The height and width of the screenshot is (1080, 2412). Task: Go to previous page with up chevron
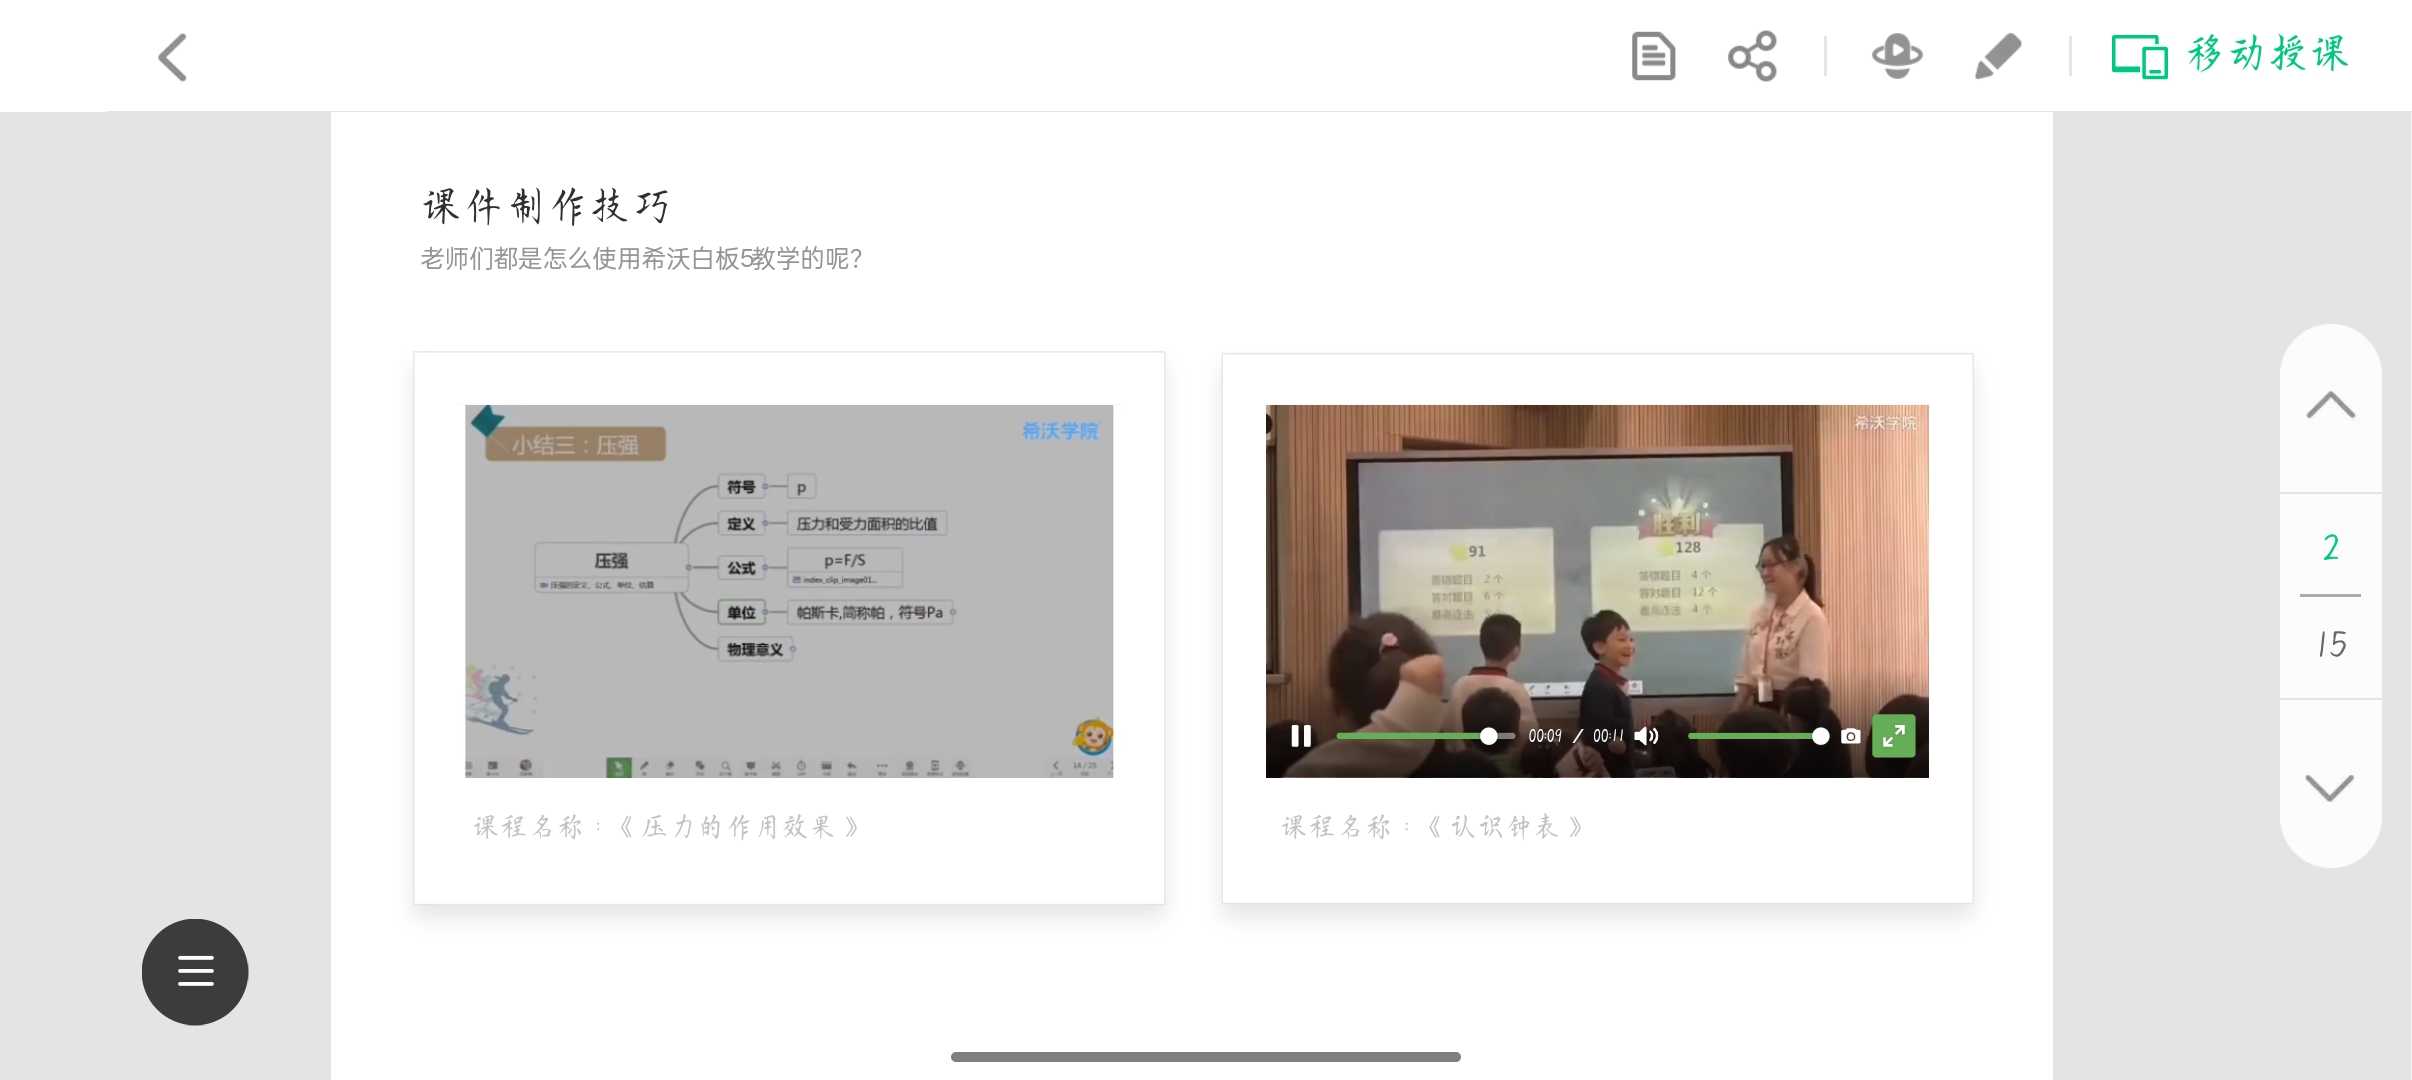2330,406
